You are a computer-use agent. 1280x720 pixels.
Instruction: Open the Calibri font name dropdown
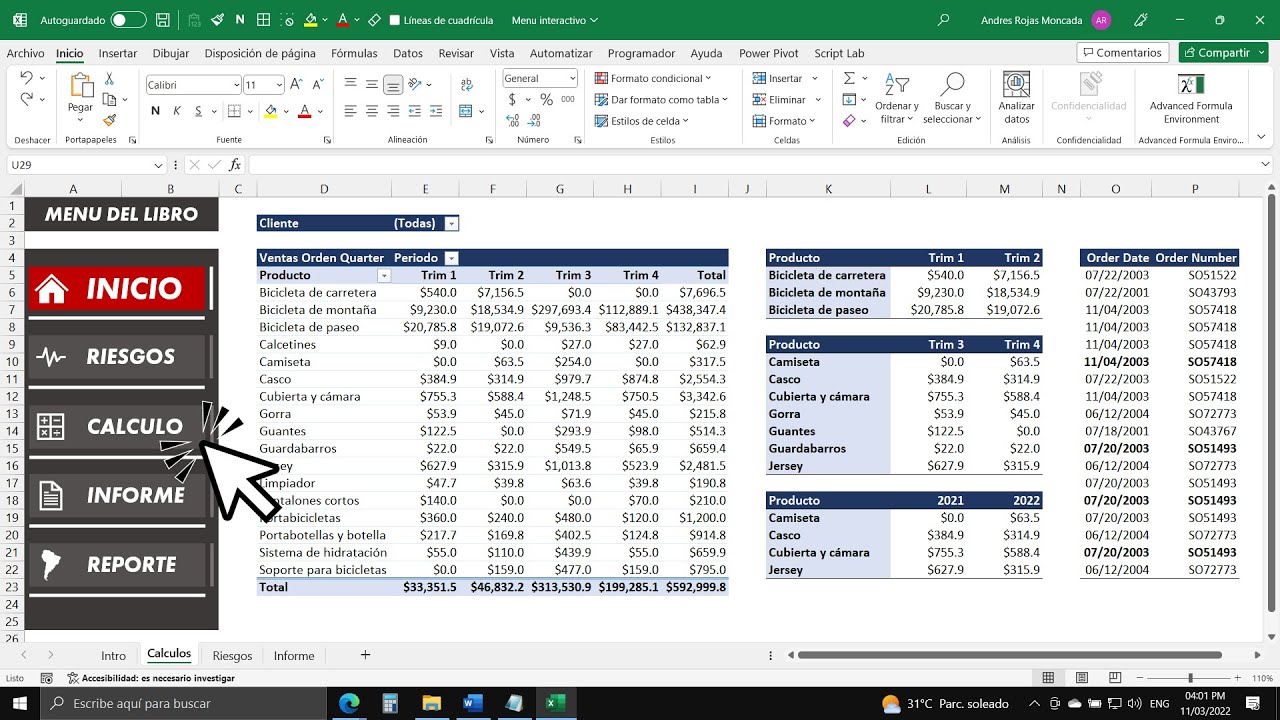(x=237, y=85)
